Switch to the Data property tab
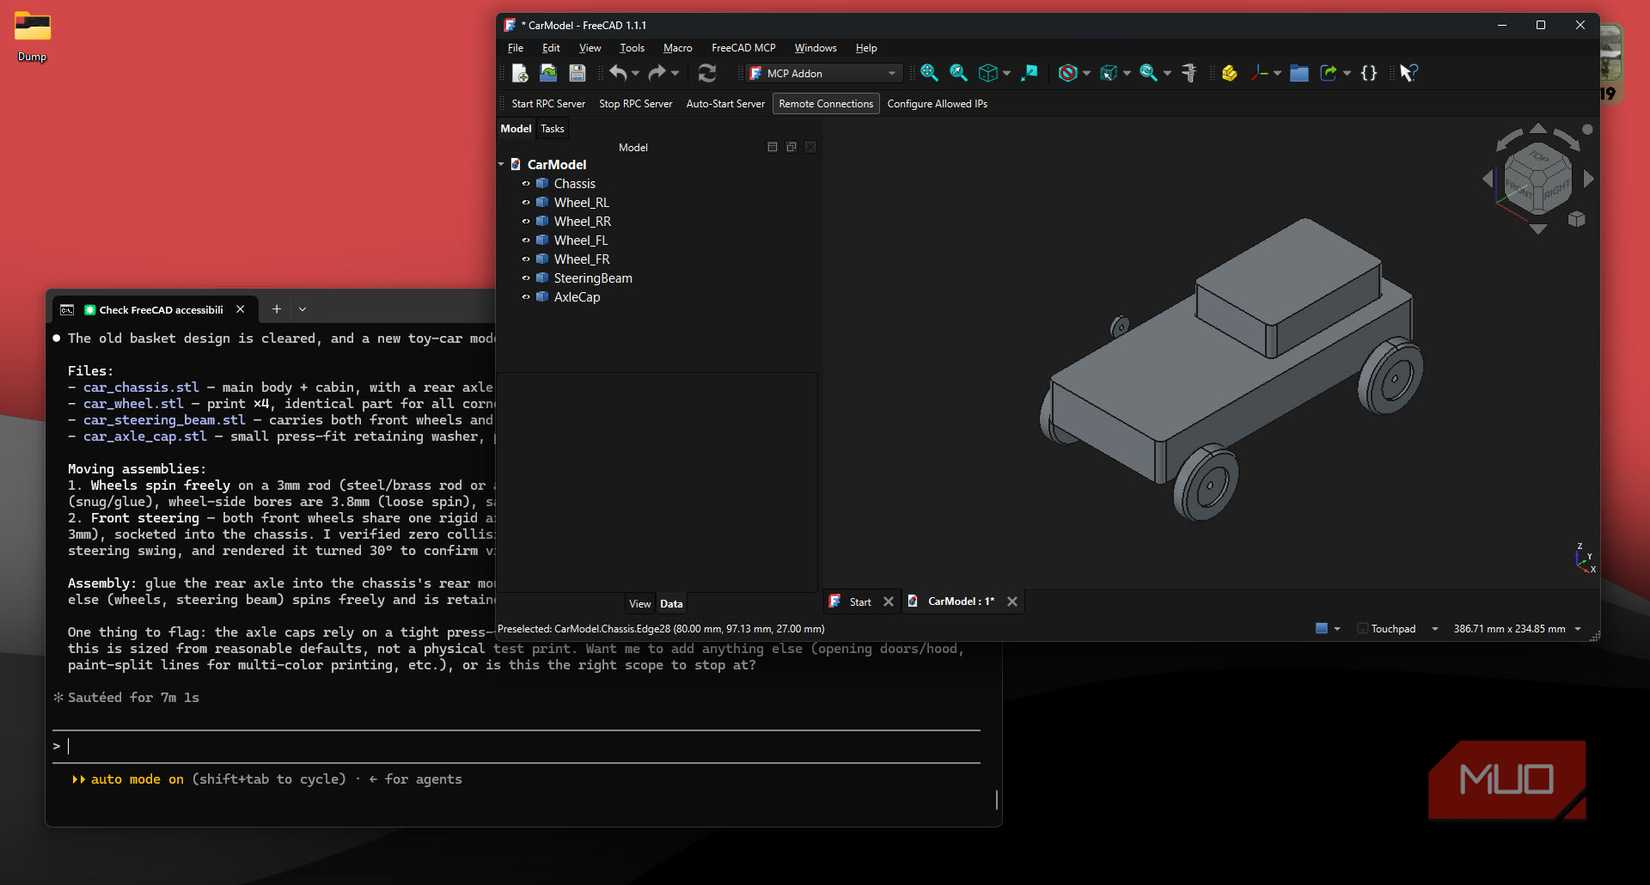Viewport: 1650px width, 885px height. pyautogui.click(x=671, y=604)
